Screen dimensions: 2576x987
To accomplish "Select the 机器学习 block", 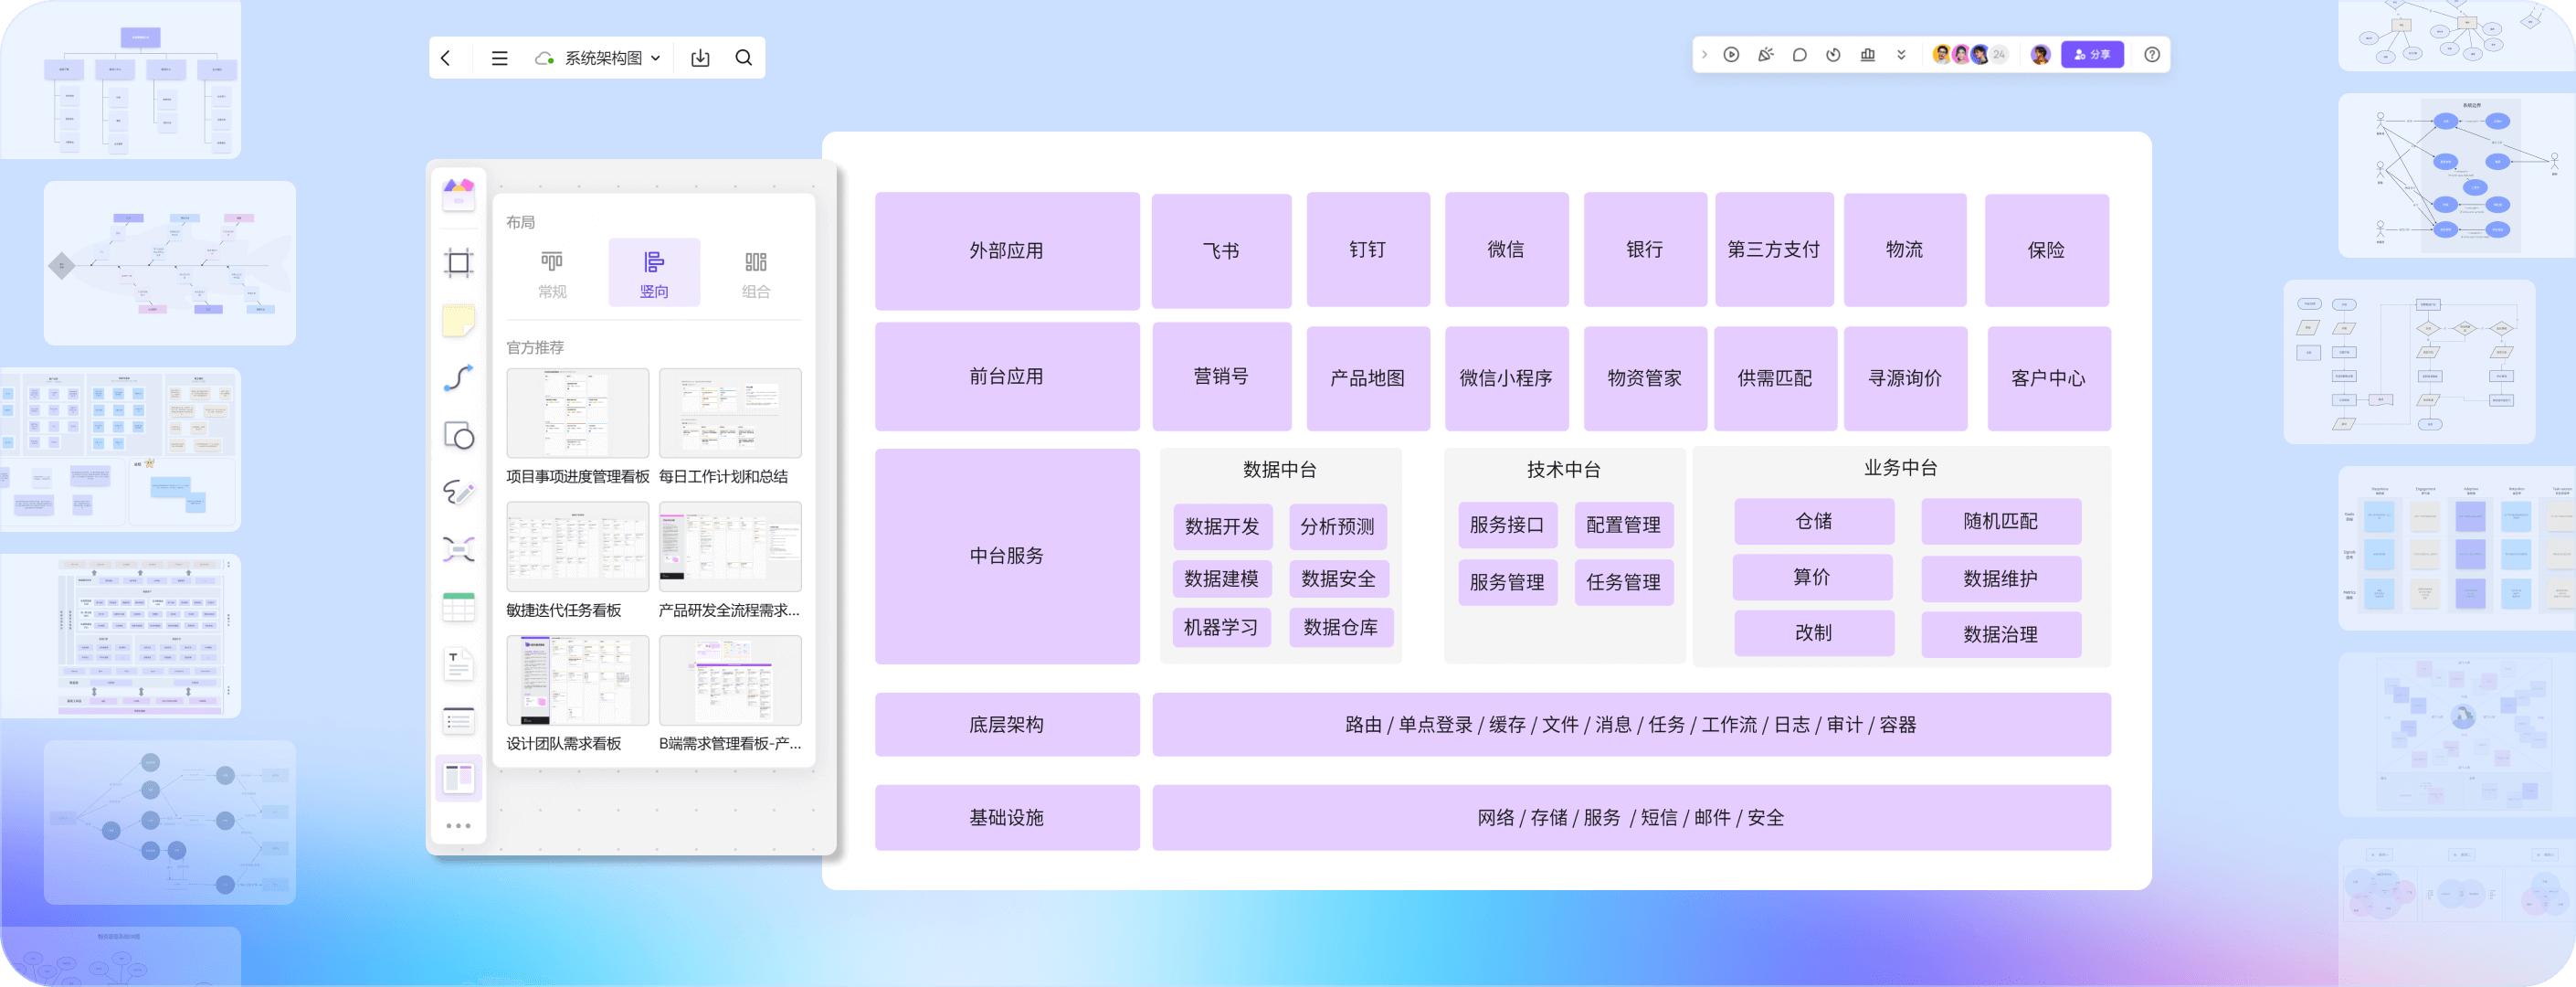I will (x=1221, y=628).
